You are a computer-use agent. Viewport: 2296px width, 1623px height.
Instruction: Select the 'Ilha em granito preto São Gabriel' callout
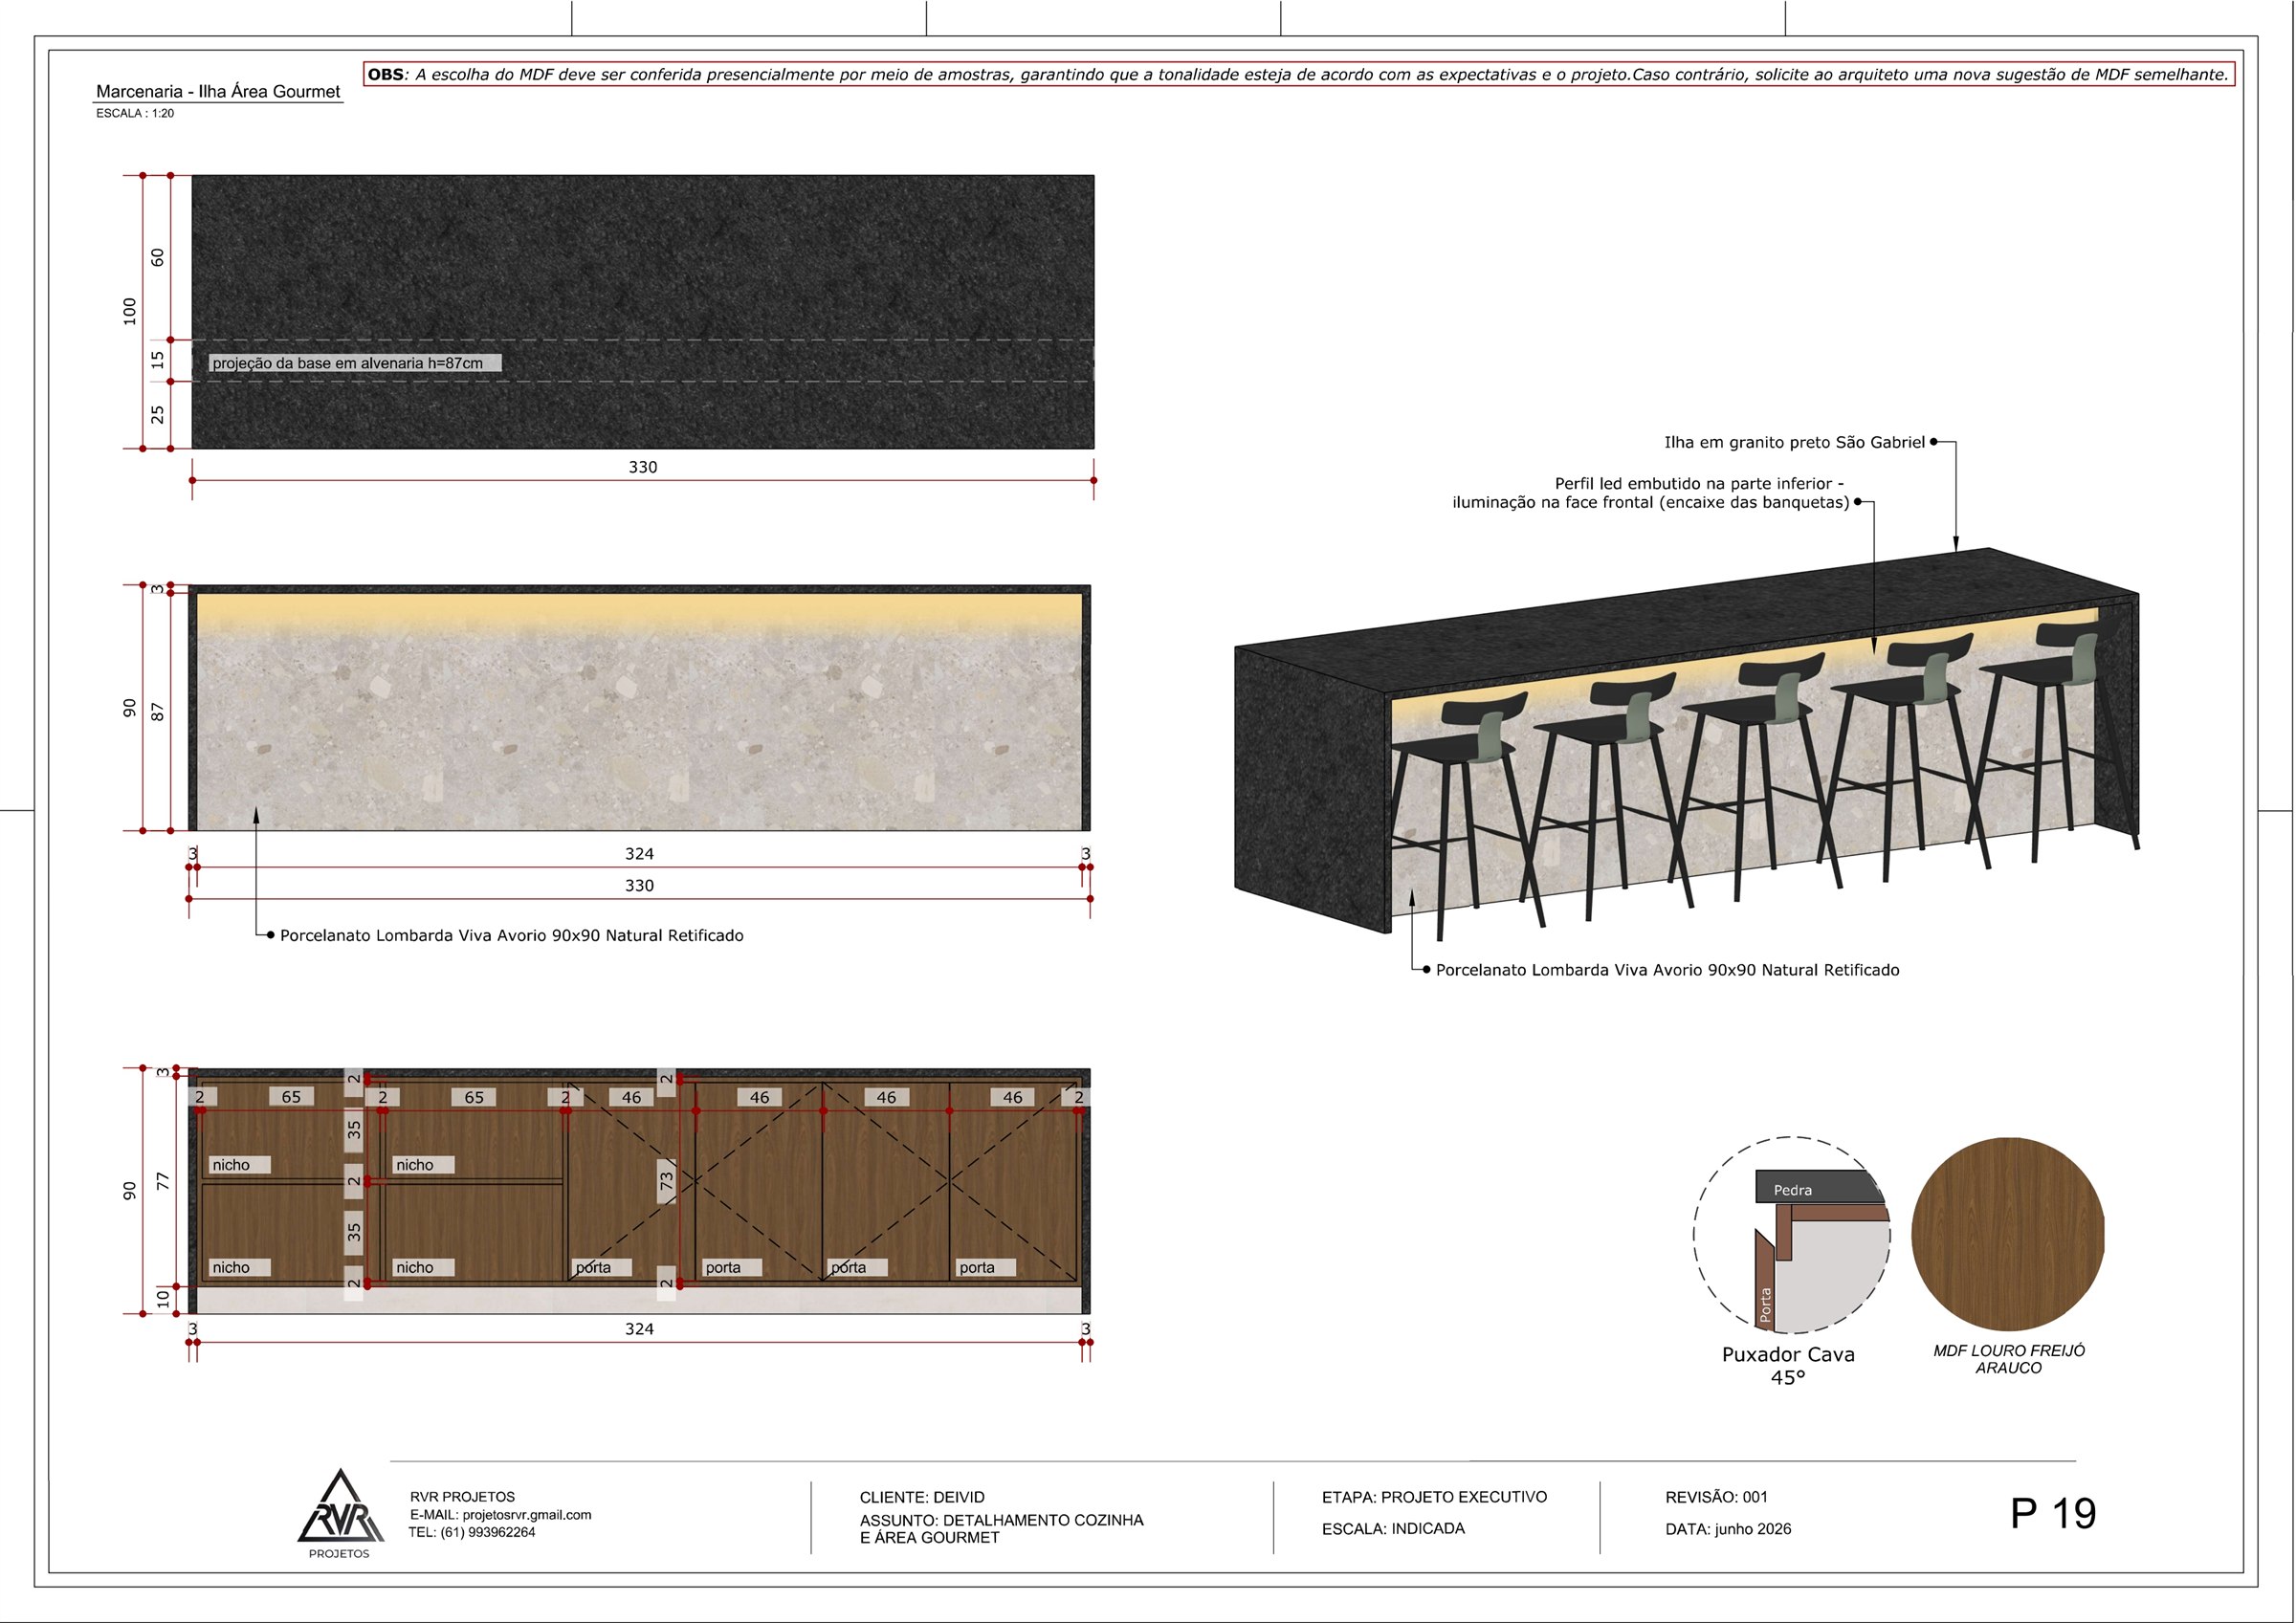1794,442
